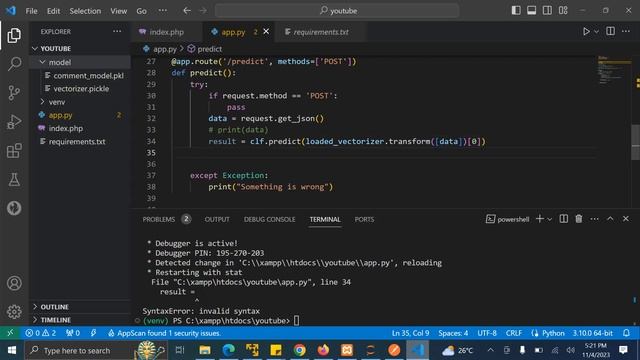Viewport: 640px width, 360px height.
Task: Kill terminal with trash icon
Action: click(579, 219)
